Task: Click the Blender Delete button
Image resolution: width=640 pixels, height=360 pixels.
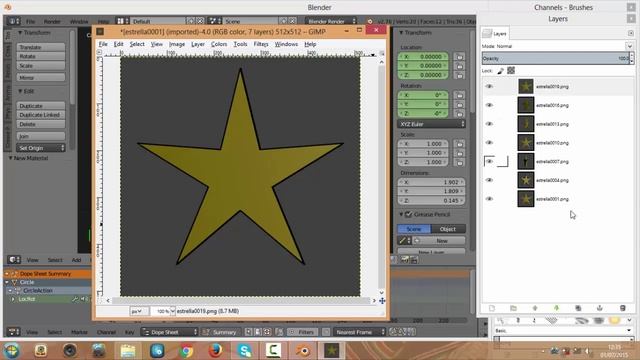Action: click(x=40, y=124)
